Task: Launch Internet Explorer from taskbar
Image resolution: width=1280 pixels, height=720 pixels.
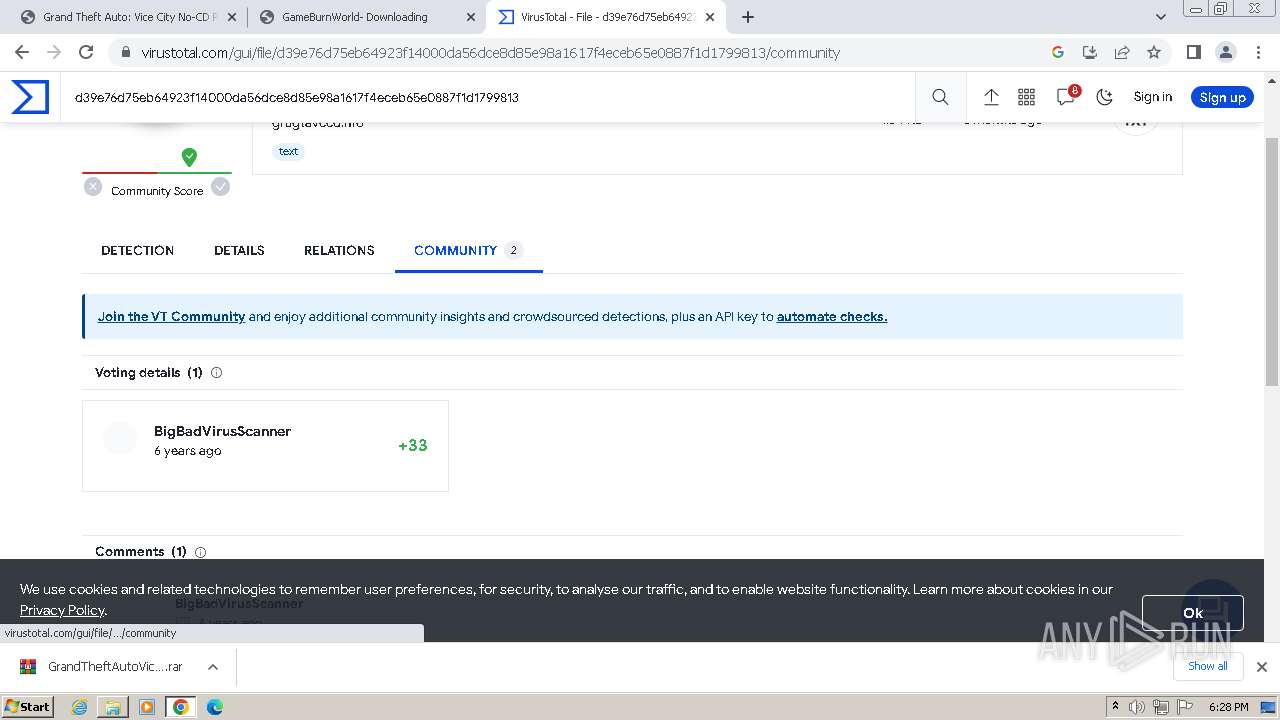Action: click(x=79, y=707)
